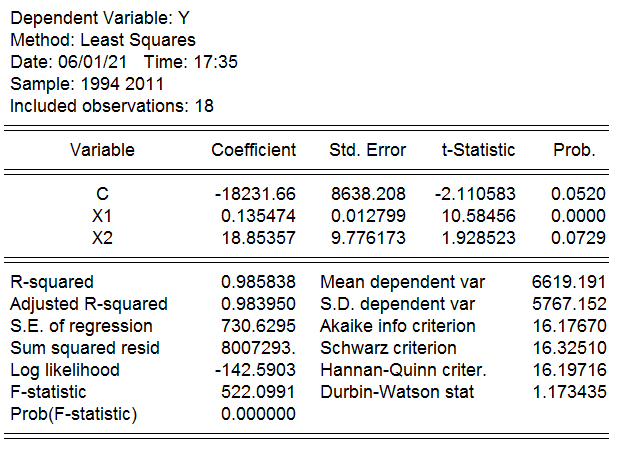Select the constant coefficient -18231.66

[x=255, y=194]
